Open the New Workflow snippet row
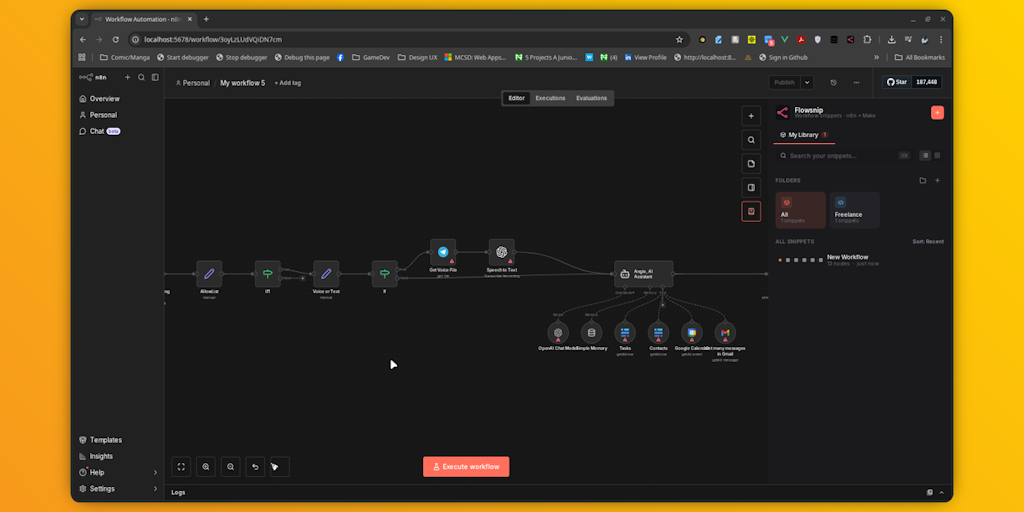 pos(860,260)
